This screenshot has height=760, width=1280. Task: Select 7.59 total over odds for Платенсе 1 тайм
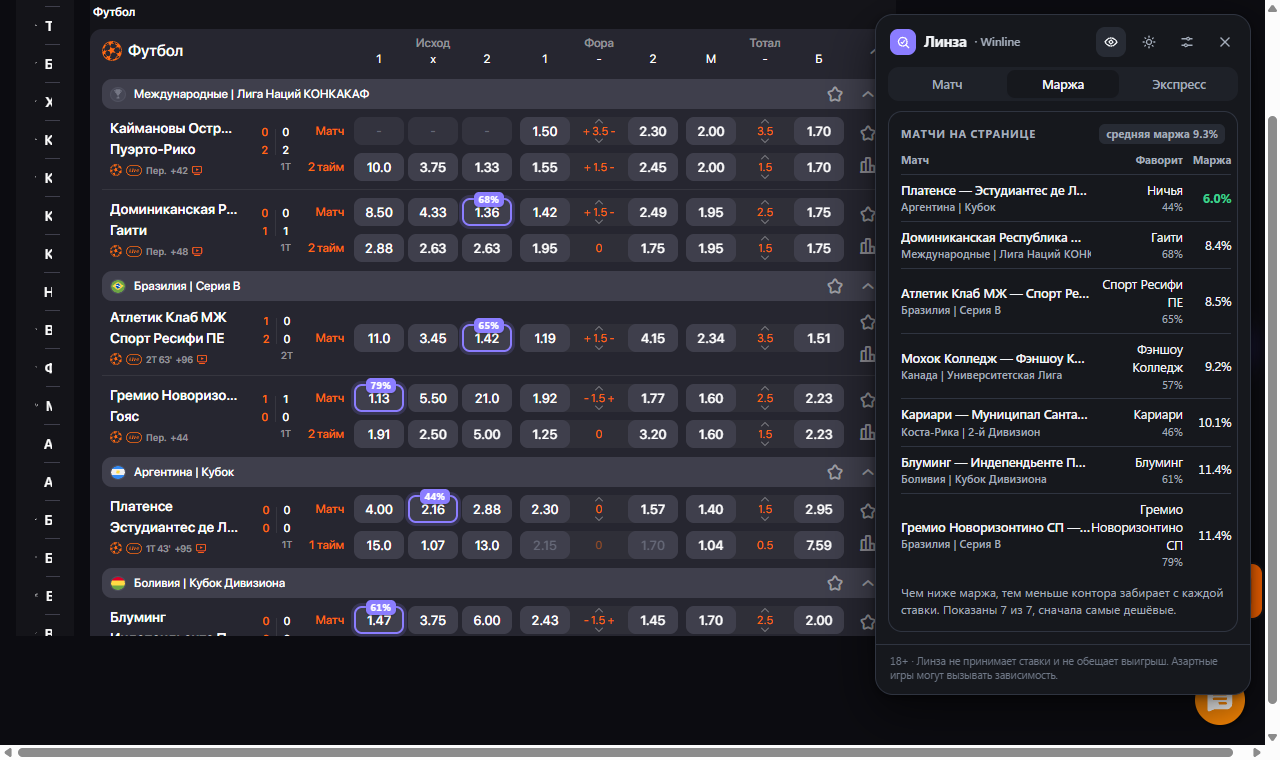coord(819,546)
